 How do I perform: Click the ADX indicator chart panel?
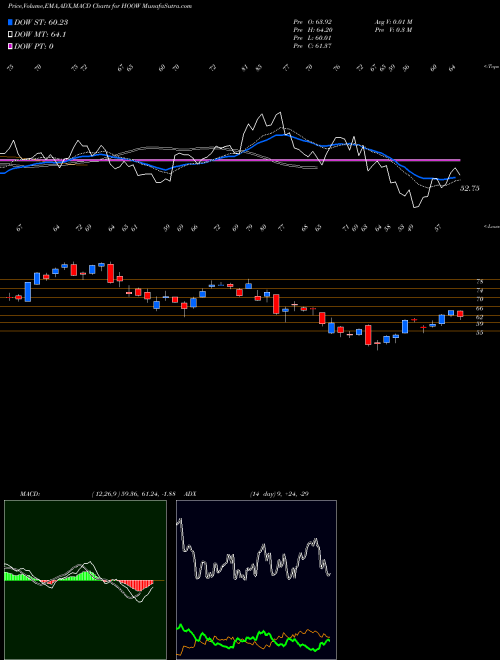point(256,580)
